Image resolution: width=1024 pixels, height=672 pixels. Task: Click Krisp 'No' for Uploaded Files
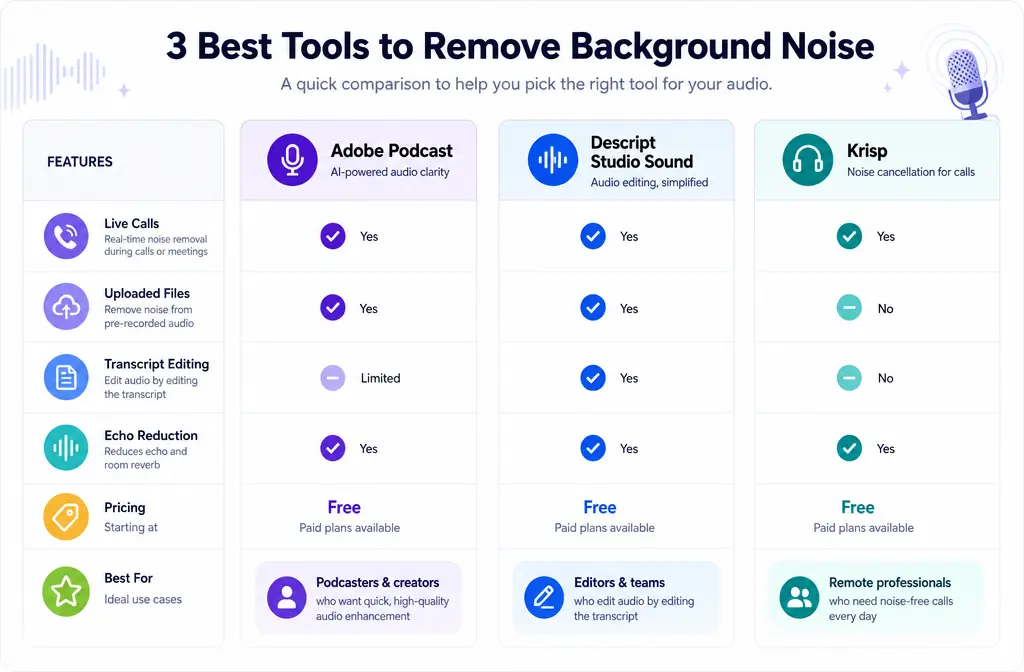(886, 309)
